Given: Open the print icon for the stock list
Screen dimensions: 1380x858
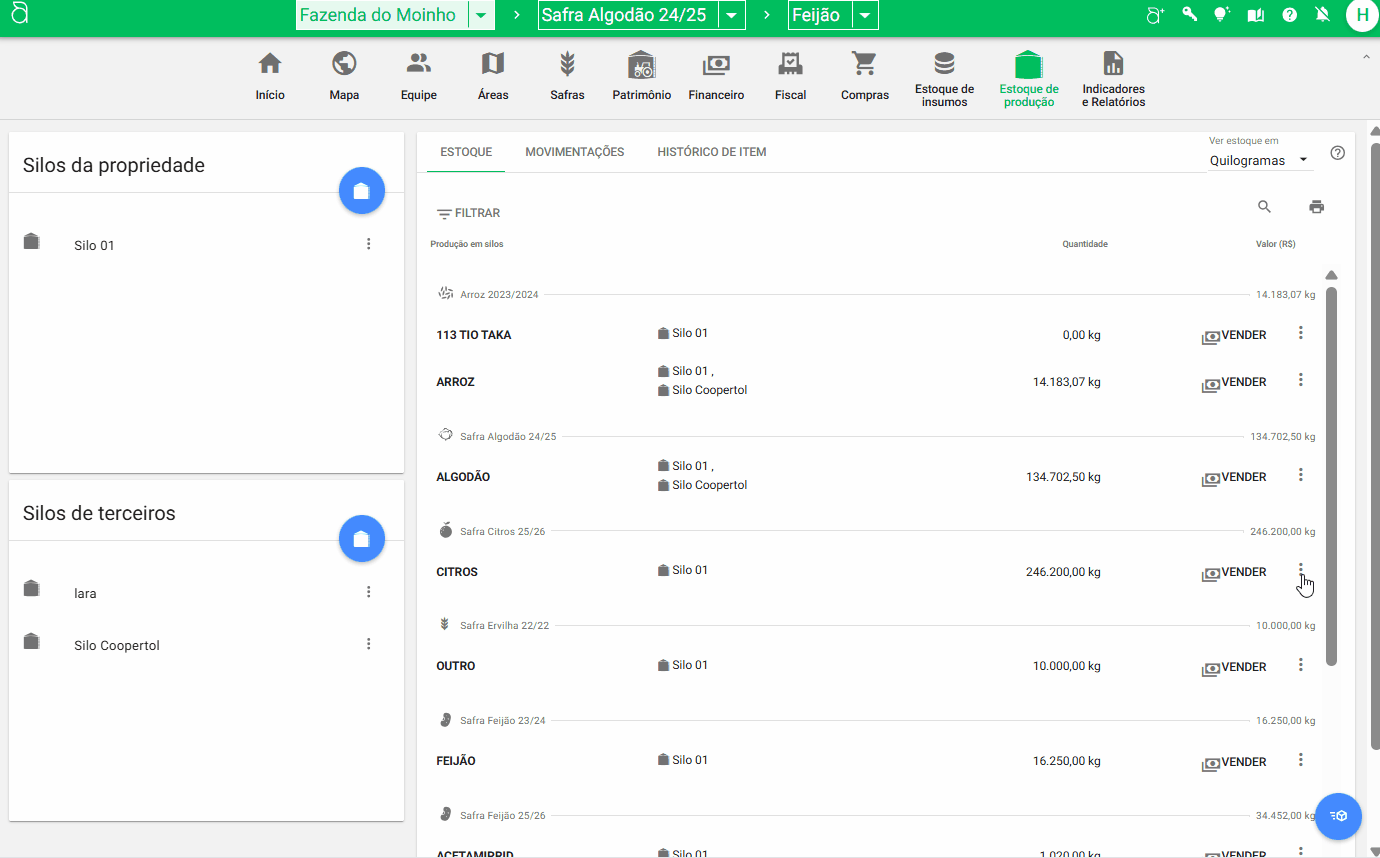Looking at the screenshot, I should click(1316, 206).
